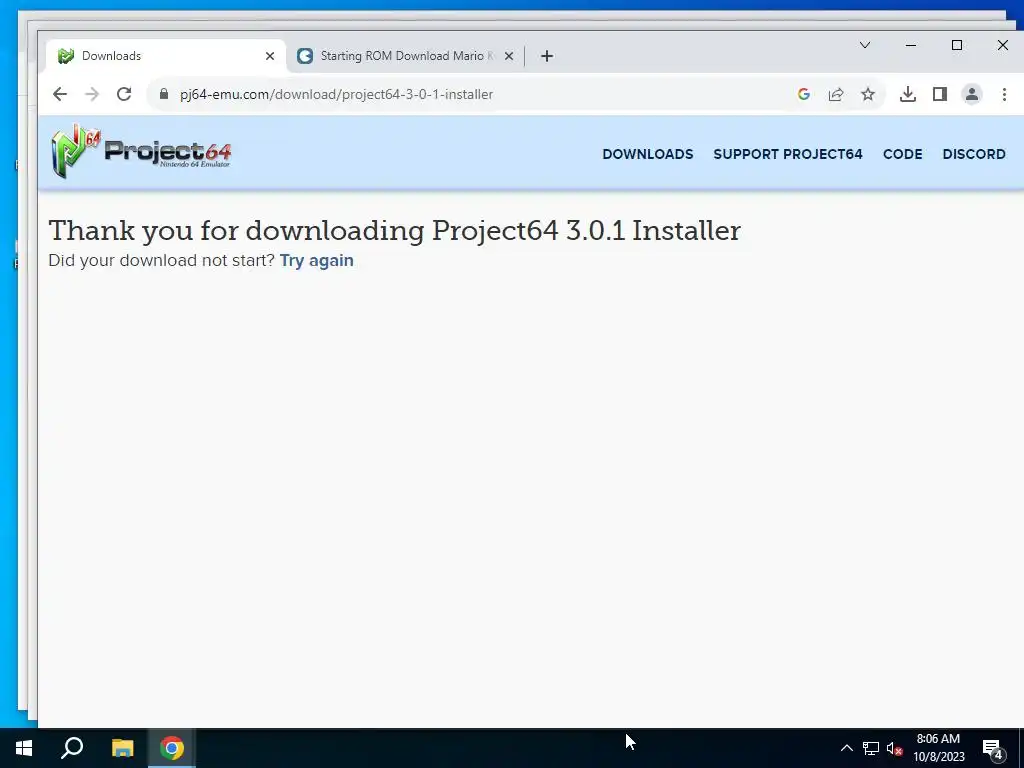The width and height of the screenshot is (1024, 768).
Task: Go back to the previous page
Action: coord(59,94)
